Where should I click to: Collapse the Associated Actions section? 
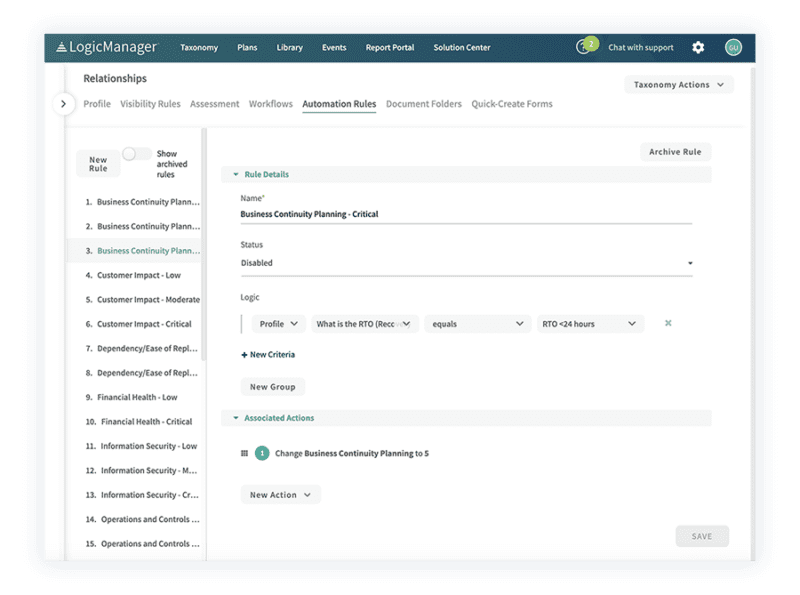point(234,416)
